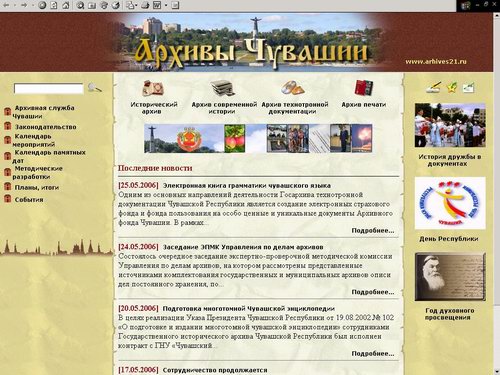Click the envelope note icon in right sidebar

(x=468, y=88)
